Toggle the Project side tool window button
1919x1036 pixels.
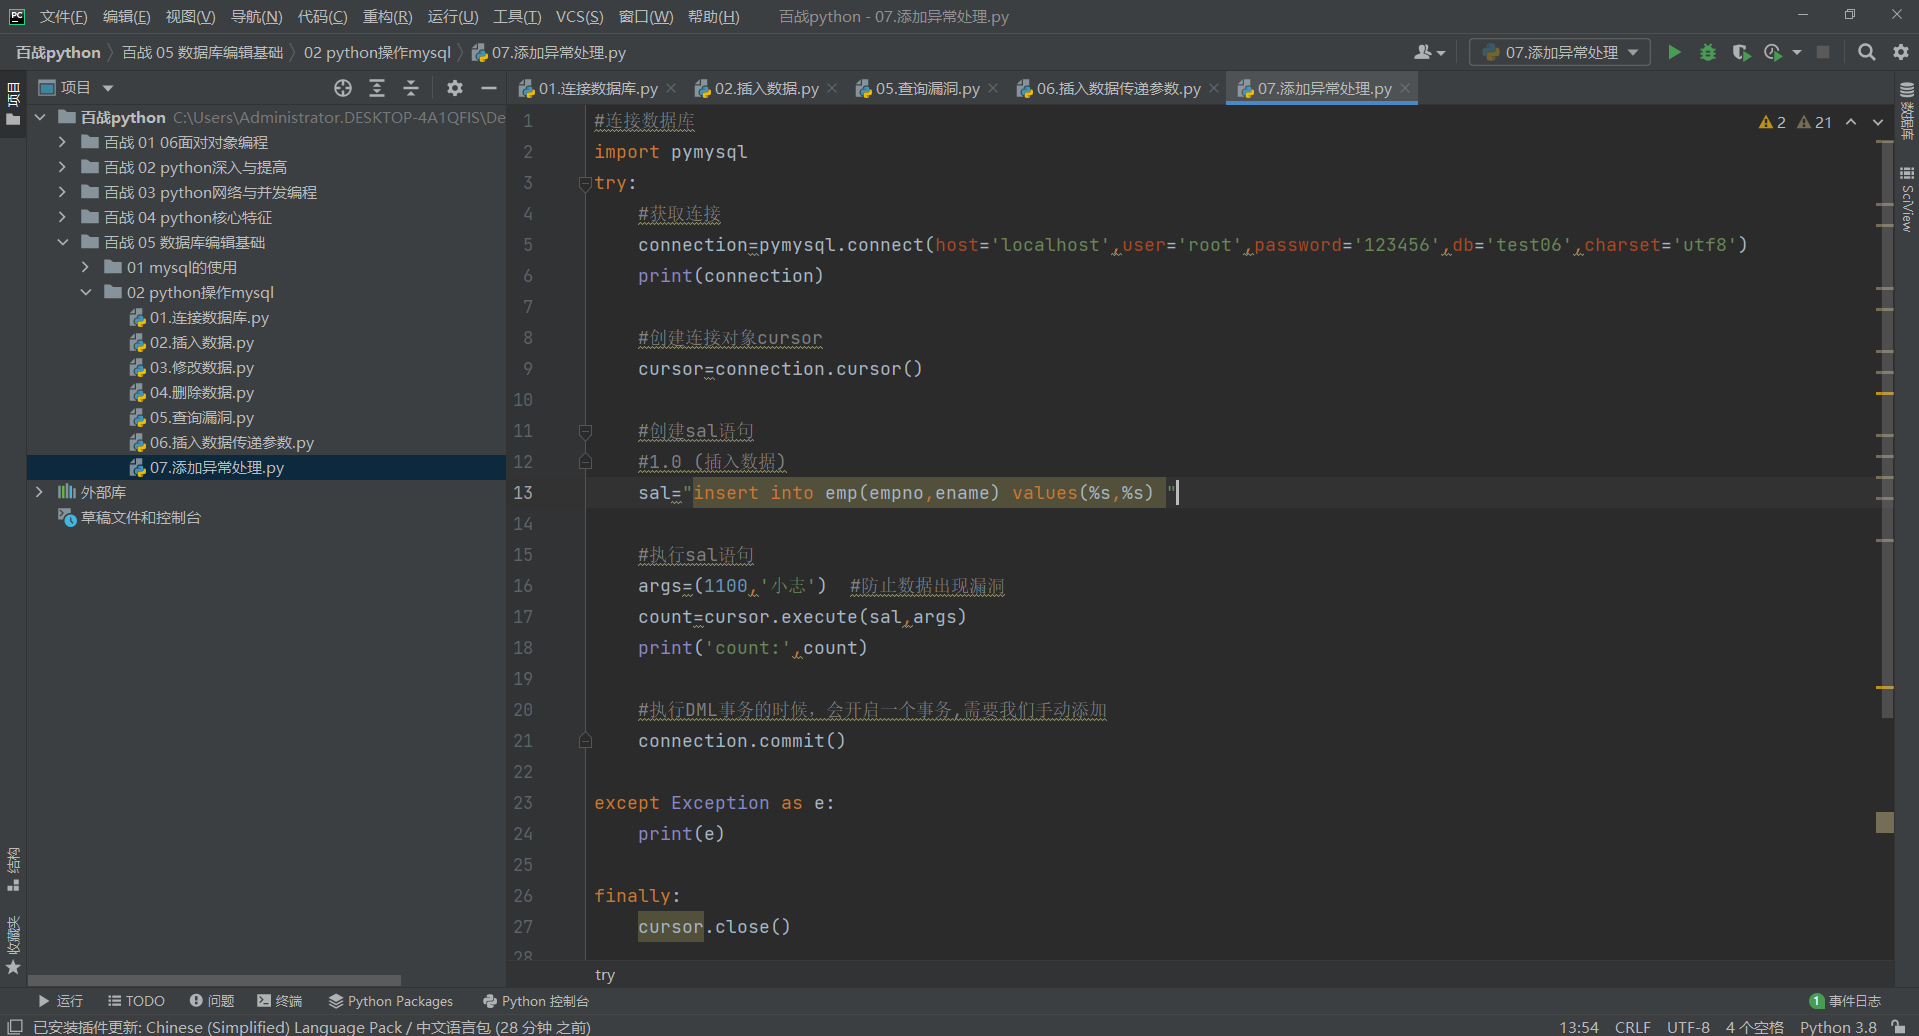13,106
